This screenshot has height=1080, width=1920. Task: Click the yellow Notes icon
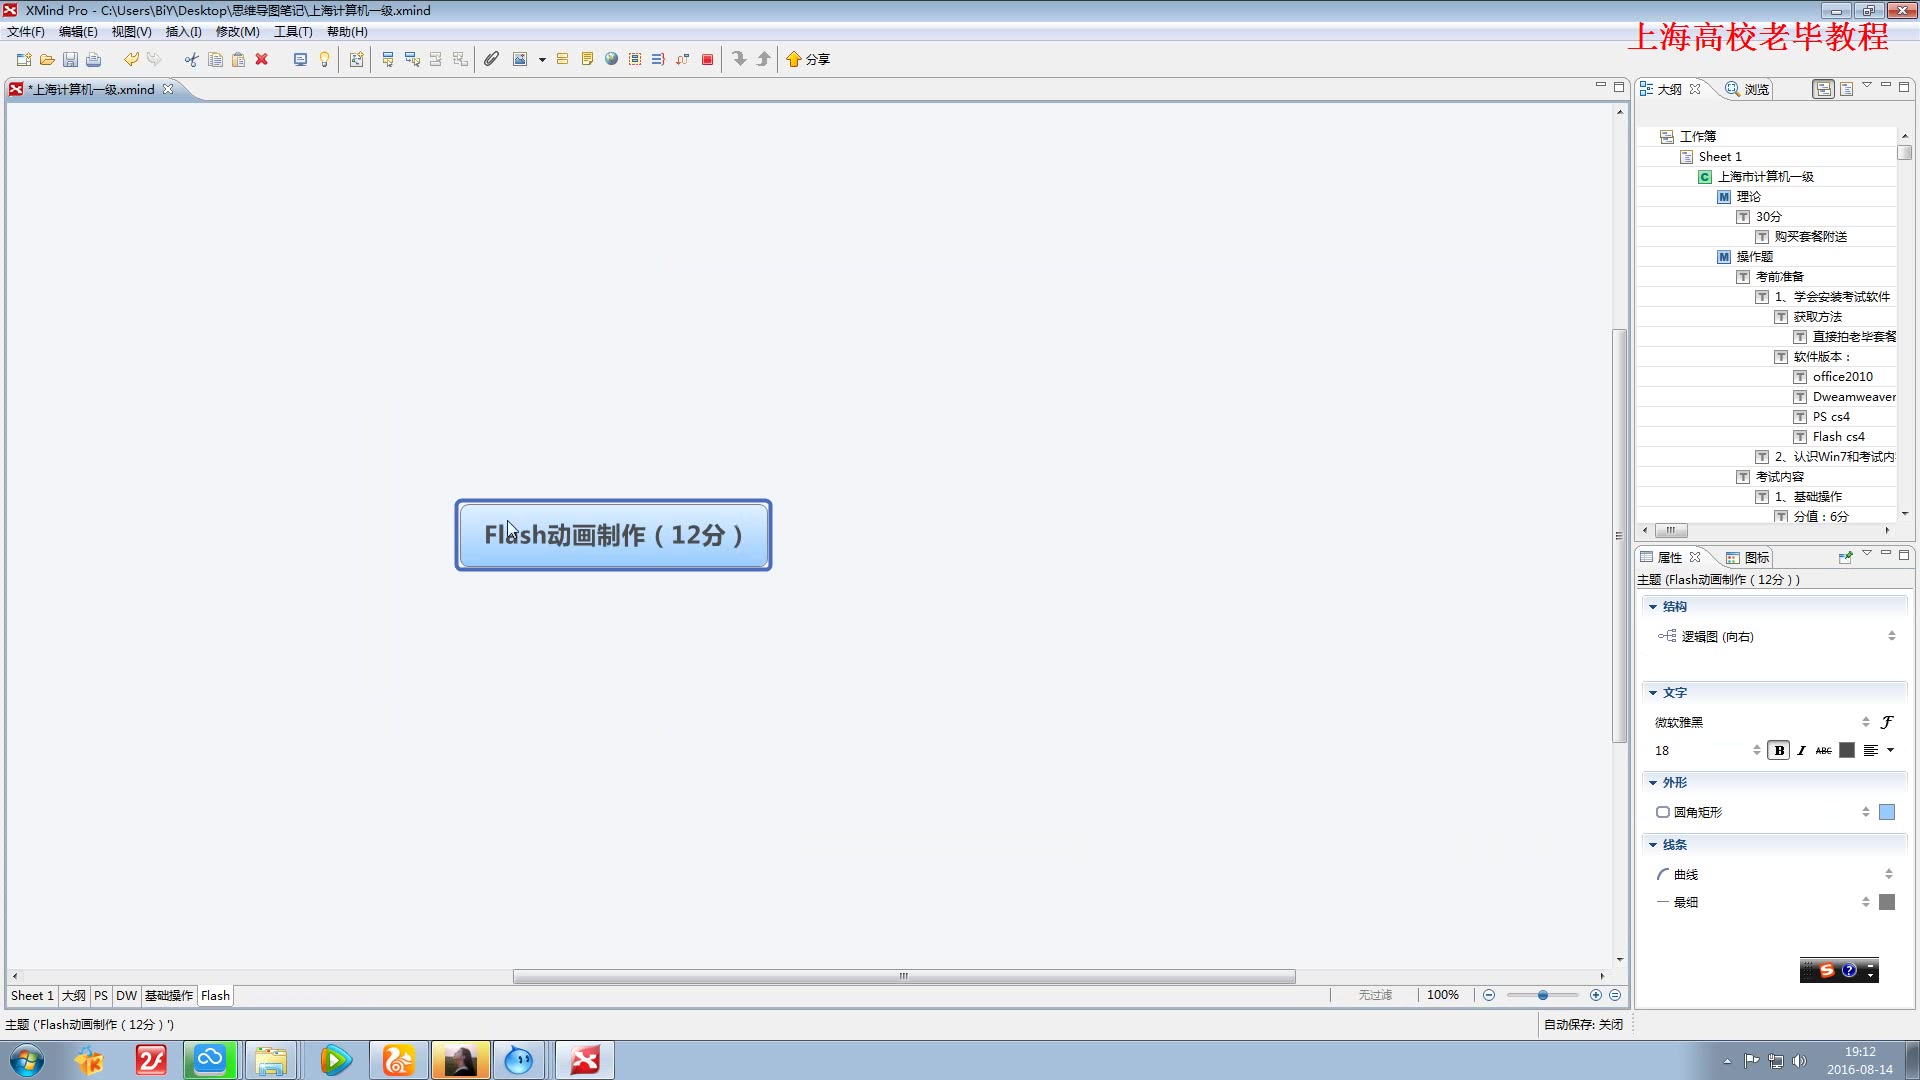587,59
